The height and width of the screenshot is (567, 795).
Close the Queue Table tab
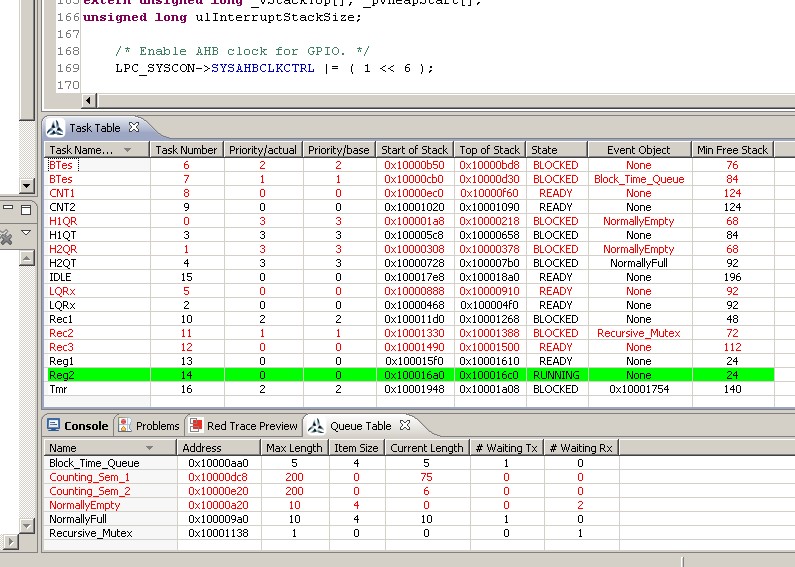(405, 425)
